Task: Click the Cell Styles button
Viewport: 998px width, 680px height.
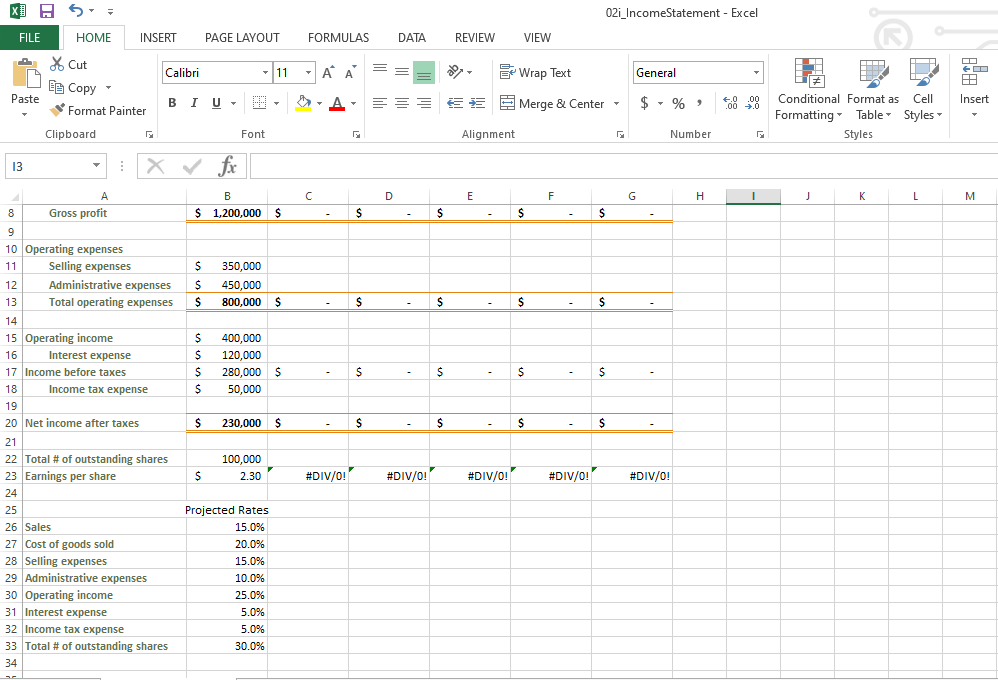Action: 922,88
